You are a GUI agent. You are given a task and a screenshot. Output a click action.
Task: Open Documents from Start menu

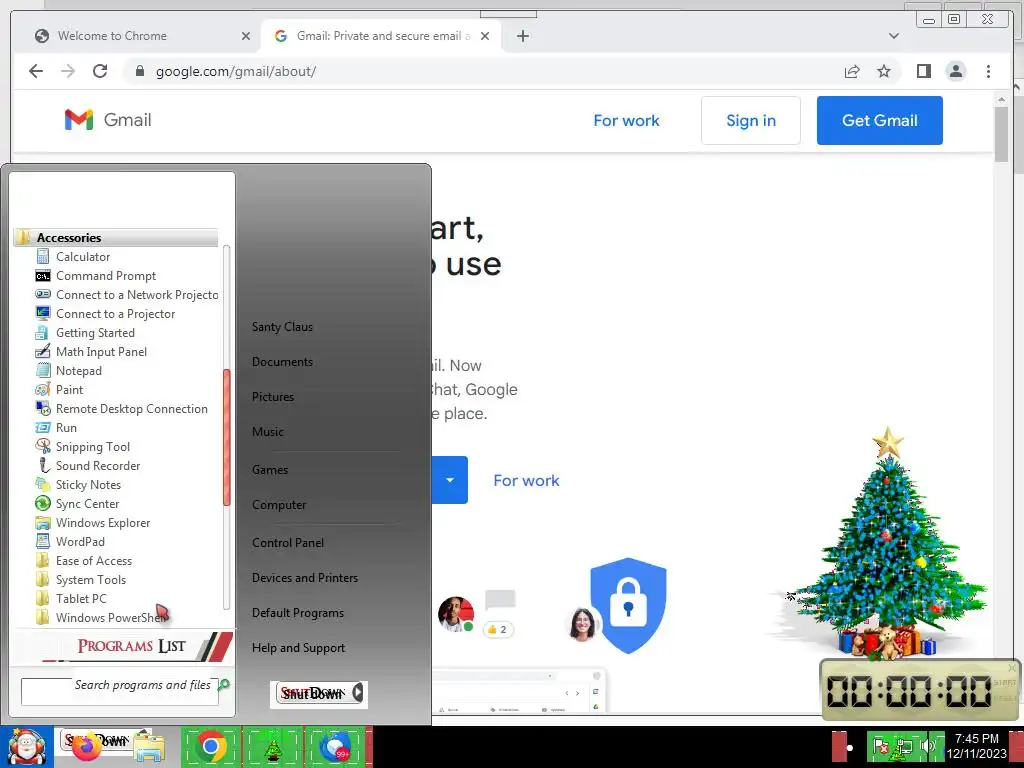point(282,362)
